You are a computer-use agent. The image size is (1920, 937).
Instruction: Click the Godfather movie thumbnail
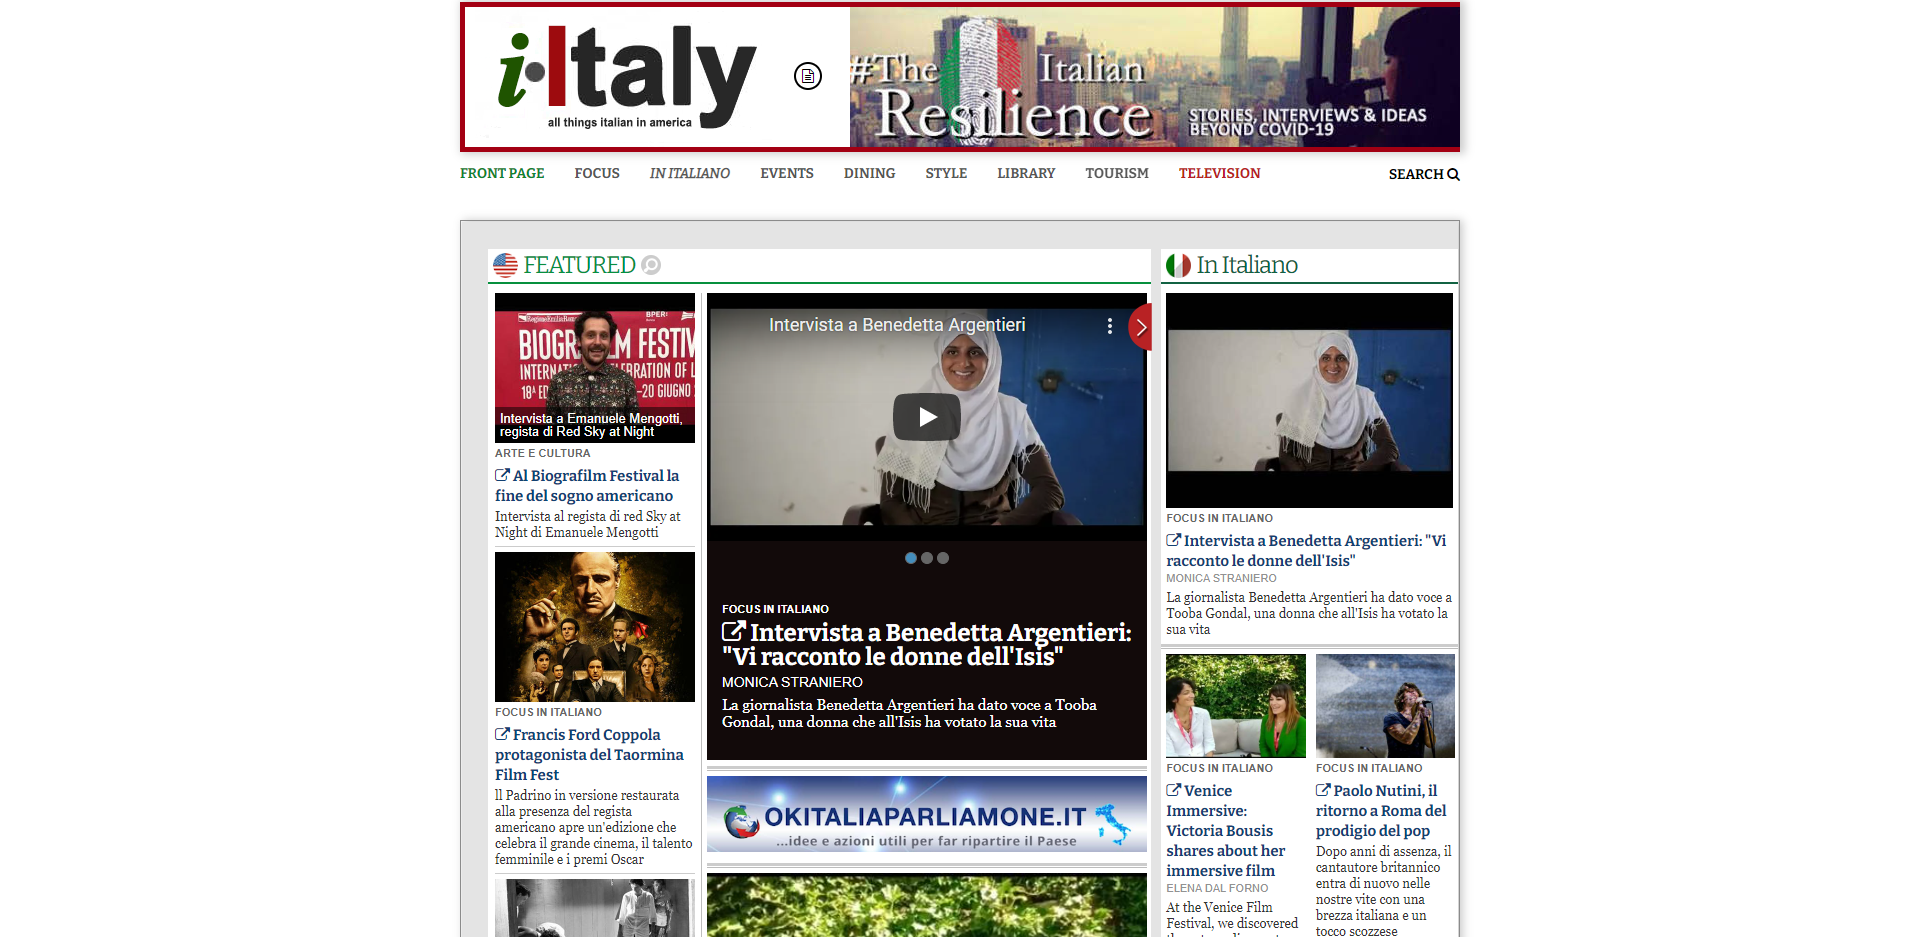pyautogui.click(x=595, y=627)
